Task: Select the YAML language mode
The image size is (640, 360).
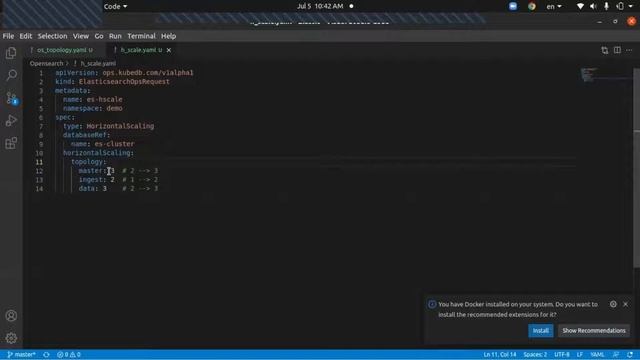Action: (597, 355)
